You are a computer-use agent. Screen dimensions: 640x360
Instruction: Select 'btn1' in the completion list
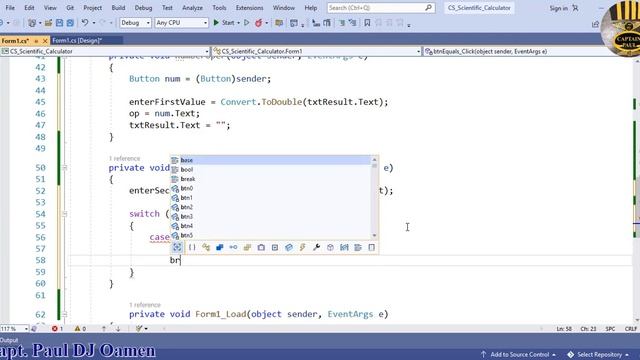point(270,198)
